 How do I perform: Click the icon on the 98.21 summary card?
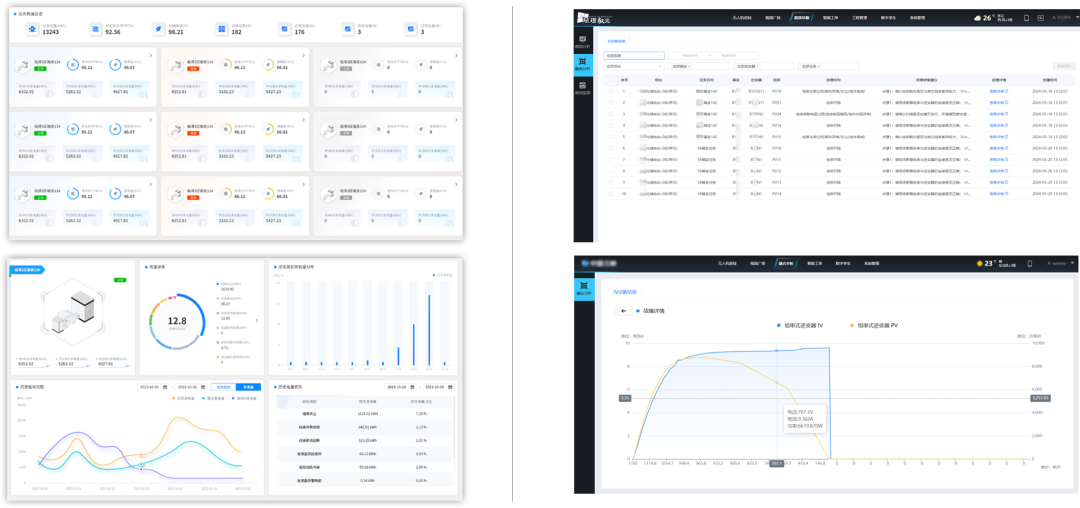click(x=158, y=28)
